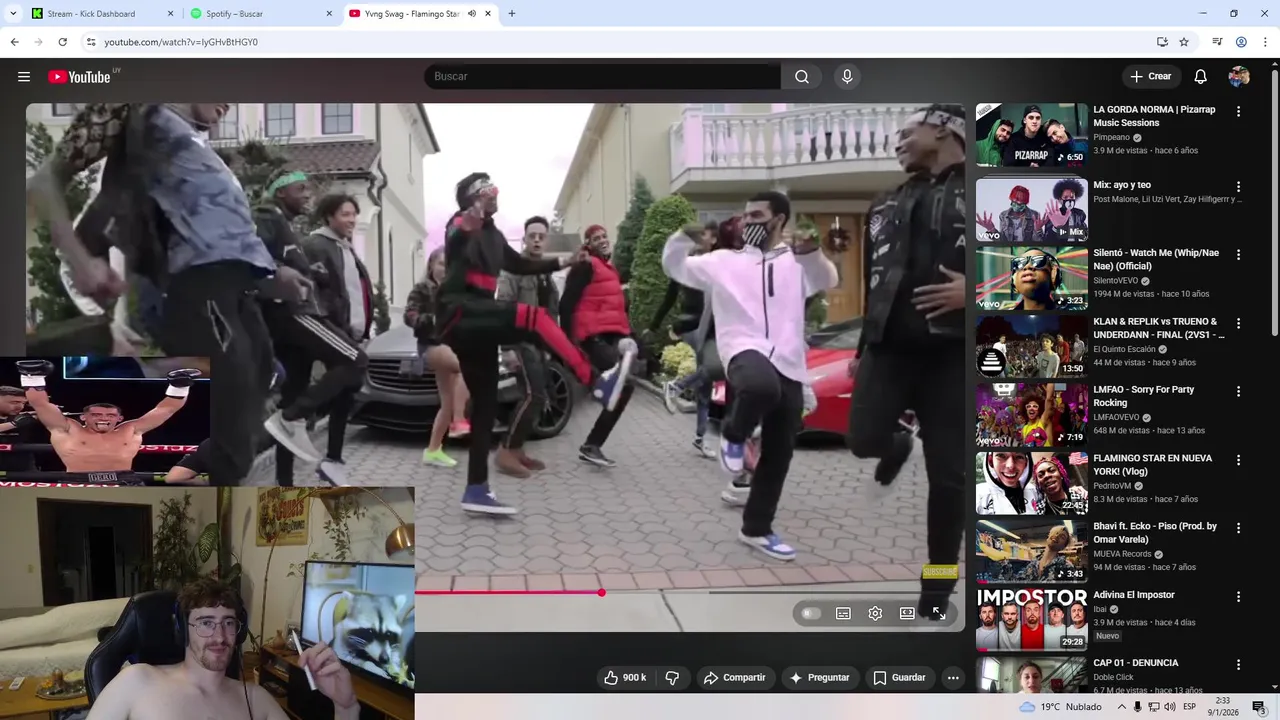View site information icon by URL
Image resolution: width=1280 pixels, height=720 pixels.
(91, 42)
